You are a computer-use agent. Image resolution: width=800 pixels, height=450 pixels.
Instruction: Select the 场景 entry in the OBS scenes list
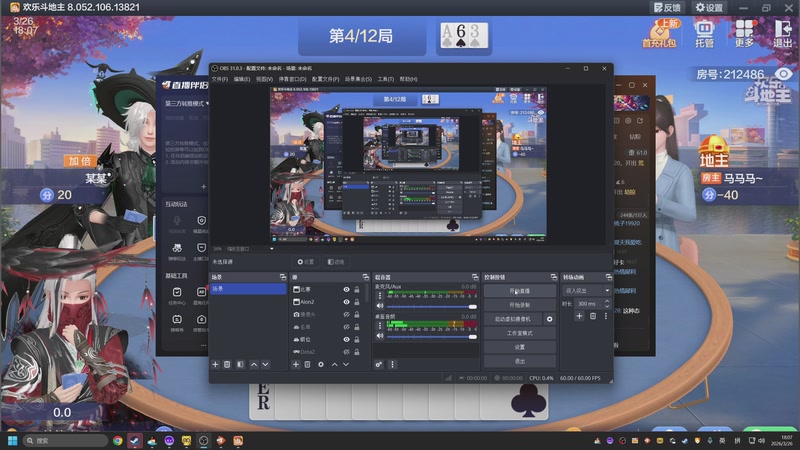click(248, 289)
